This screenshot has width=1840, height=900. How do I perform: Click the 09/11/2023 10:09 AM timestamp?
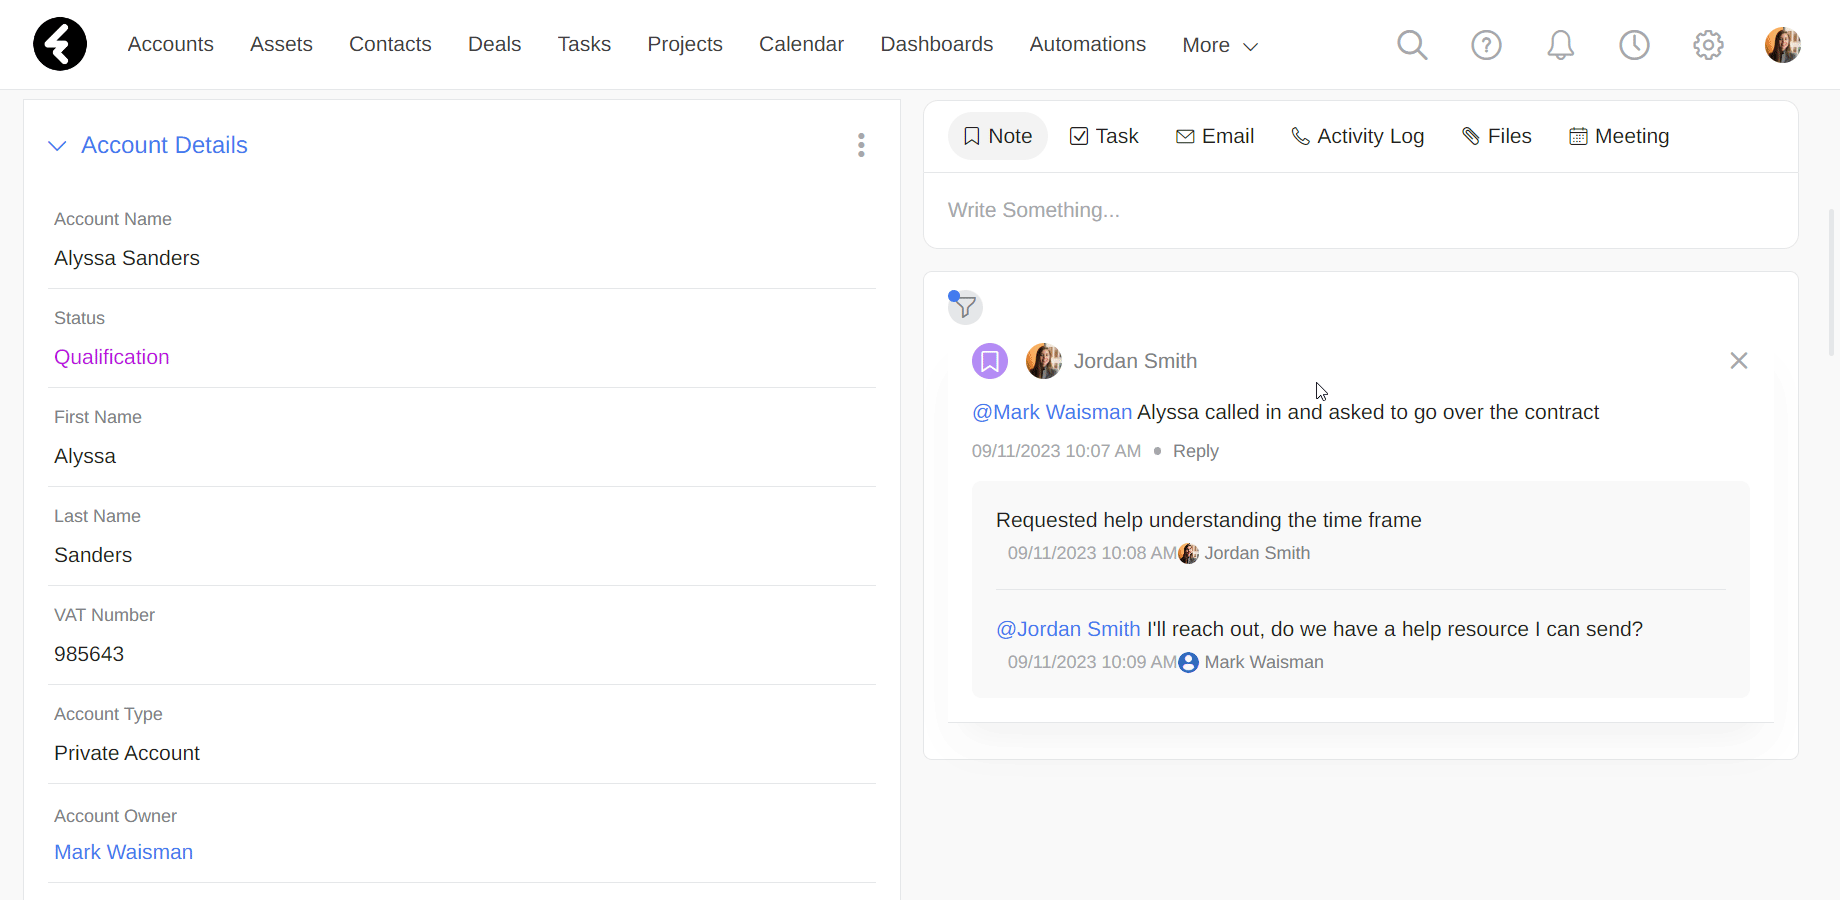pos(1092,662)
